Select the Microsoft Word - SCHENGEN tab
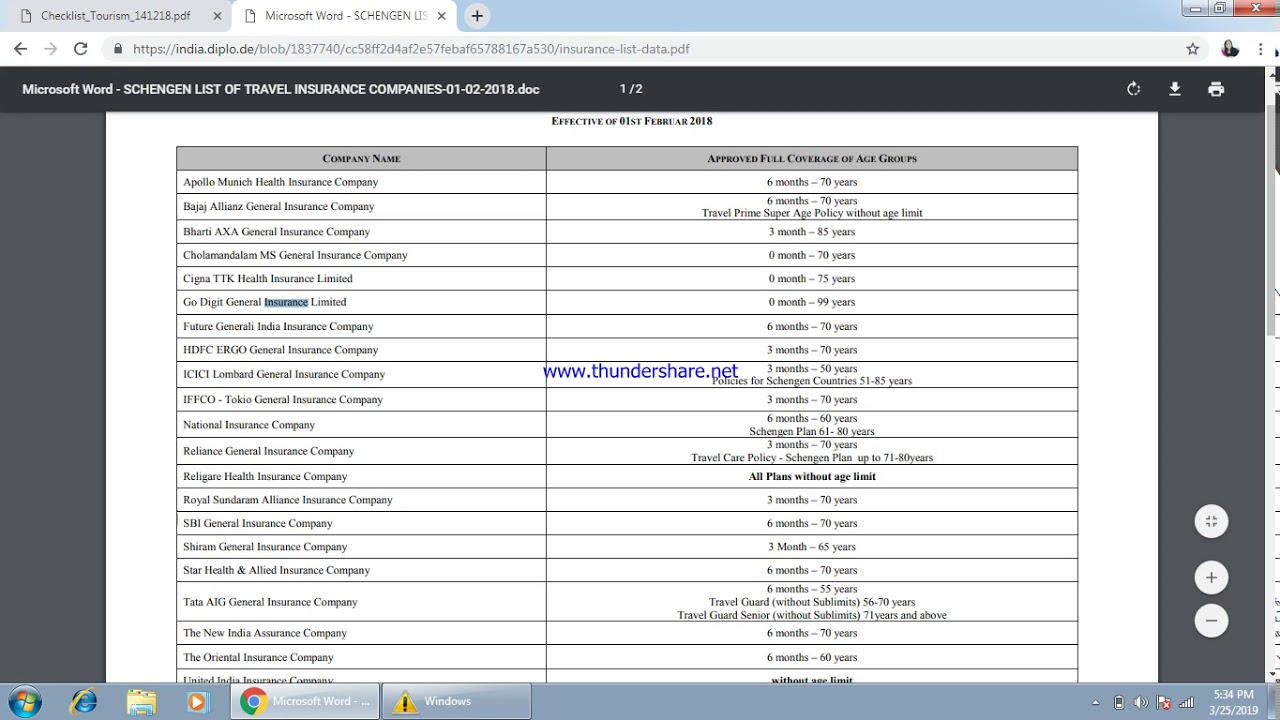Image resolution: width=1280 pixels, height=720 pixels. coord(346,16)
